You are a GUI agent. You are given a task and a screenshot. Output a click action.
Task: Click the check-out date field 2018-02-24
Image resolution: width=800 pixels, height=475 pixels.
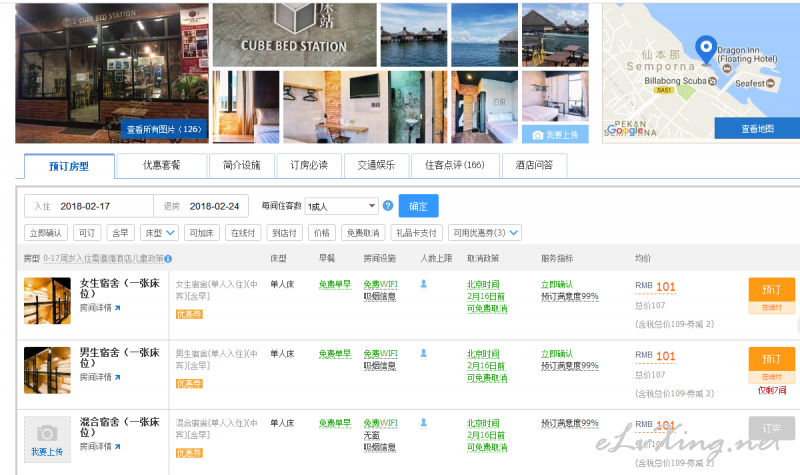pyautogui.click(x=201, y=206)
